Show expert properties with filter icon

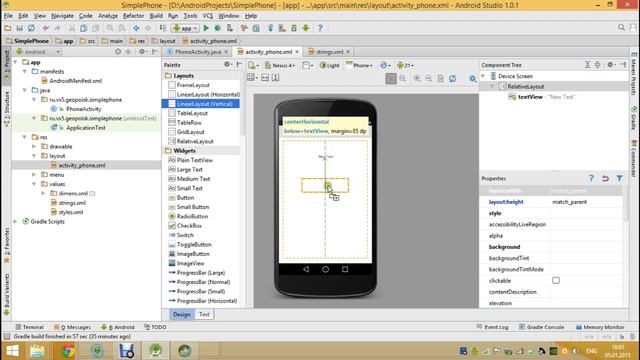(x=620, y=178)
